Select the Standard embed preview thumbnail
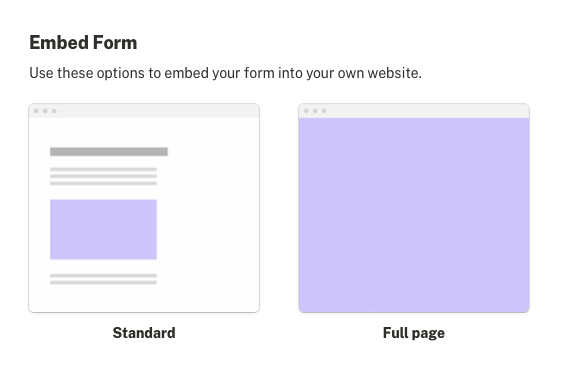This screenshot has width=561, height=373. tap(144, 208)
